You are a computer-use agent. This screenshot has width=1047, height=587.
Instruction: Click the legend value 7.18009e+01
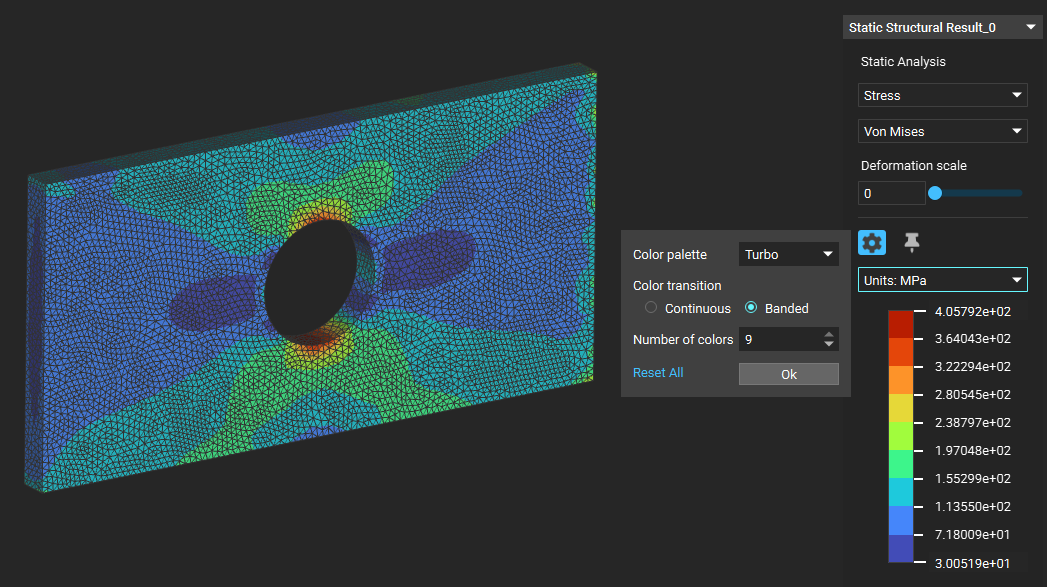pyautogui.click(x=972, y=534)
